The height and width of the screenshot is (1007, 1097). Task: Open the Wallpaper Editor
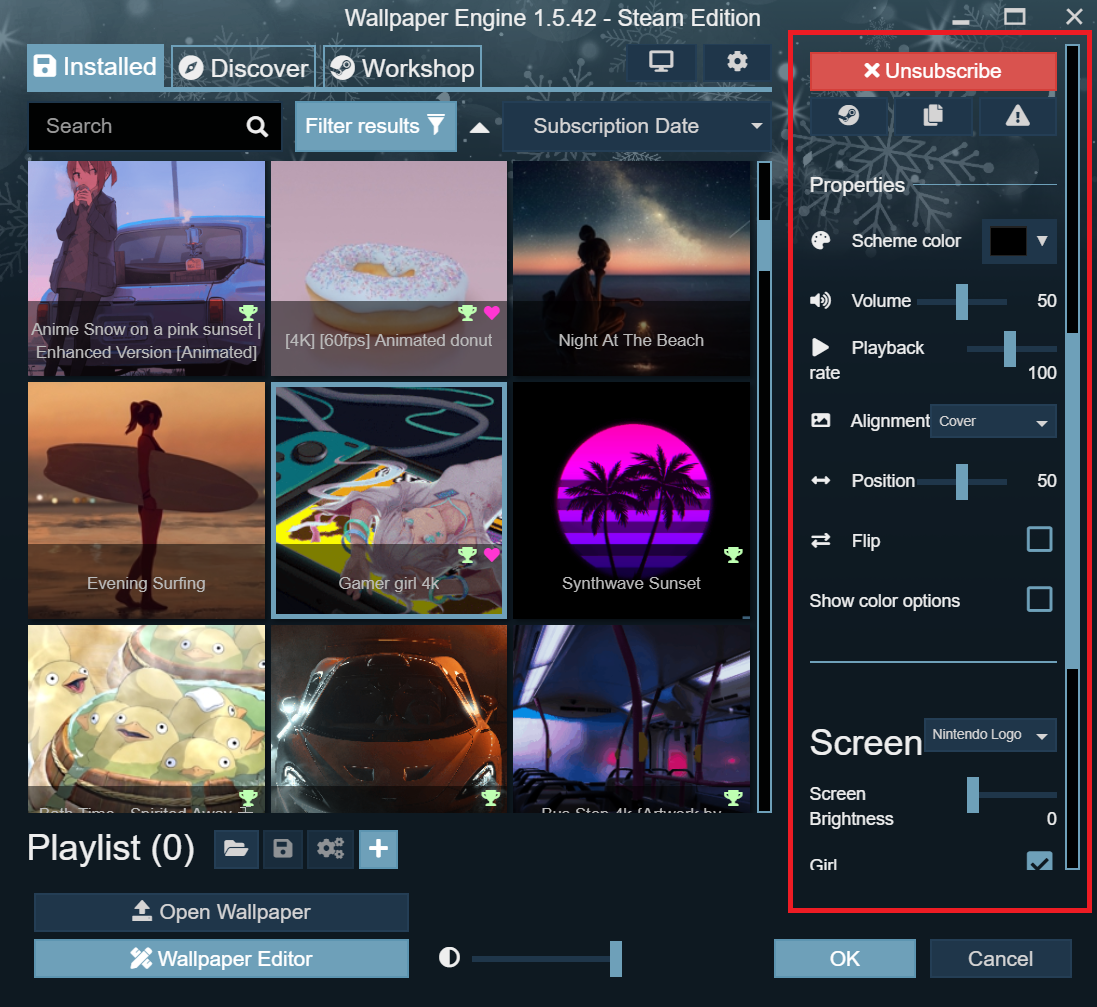click(x=221, y=959)
